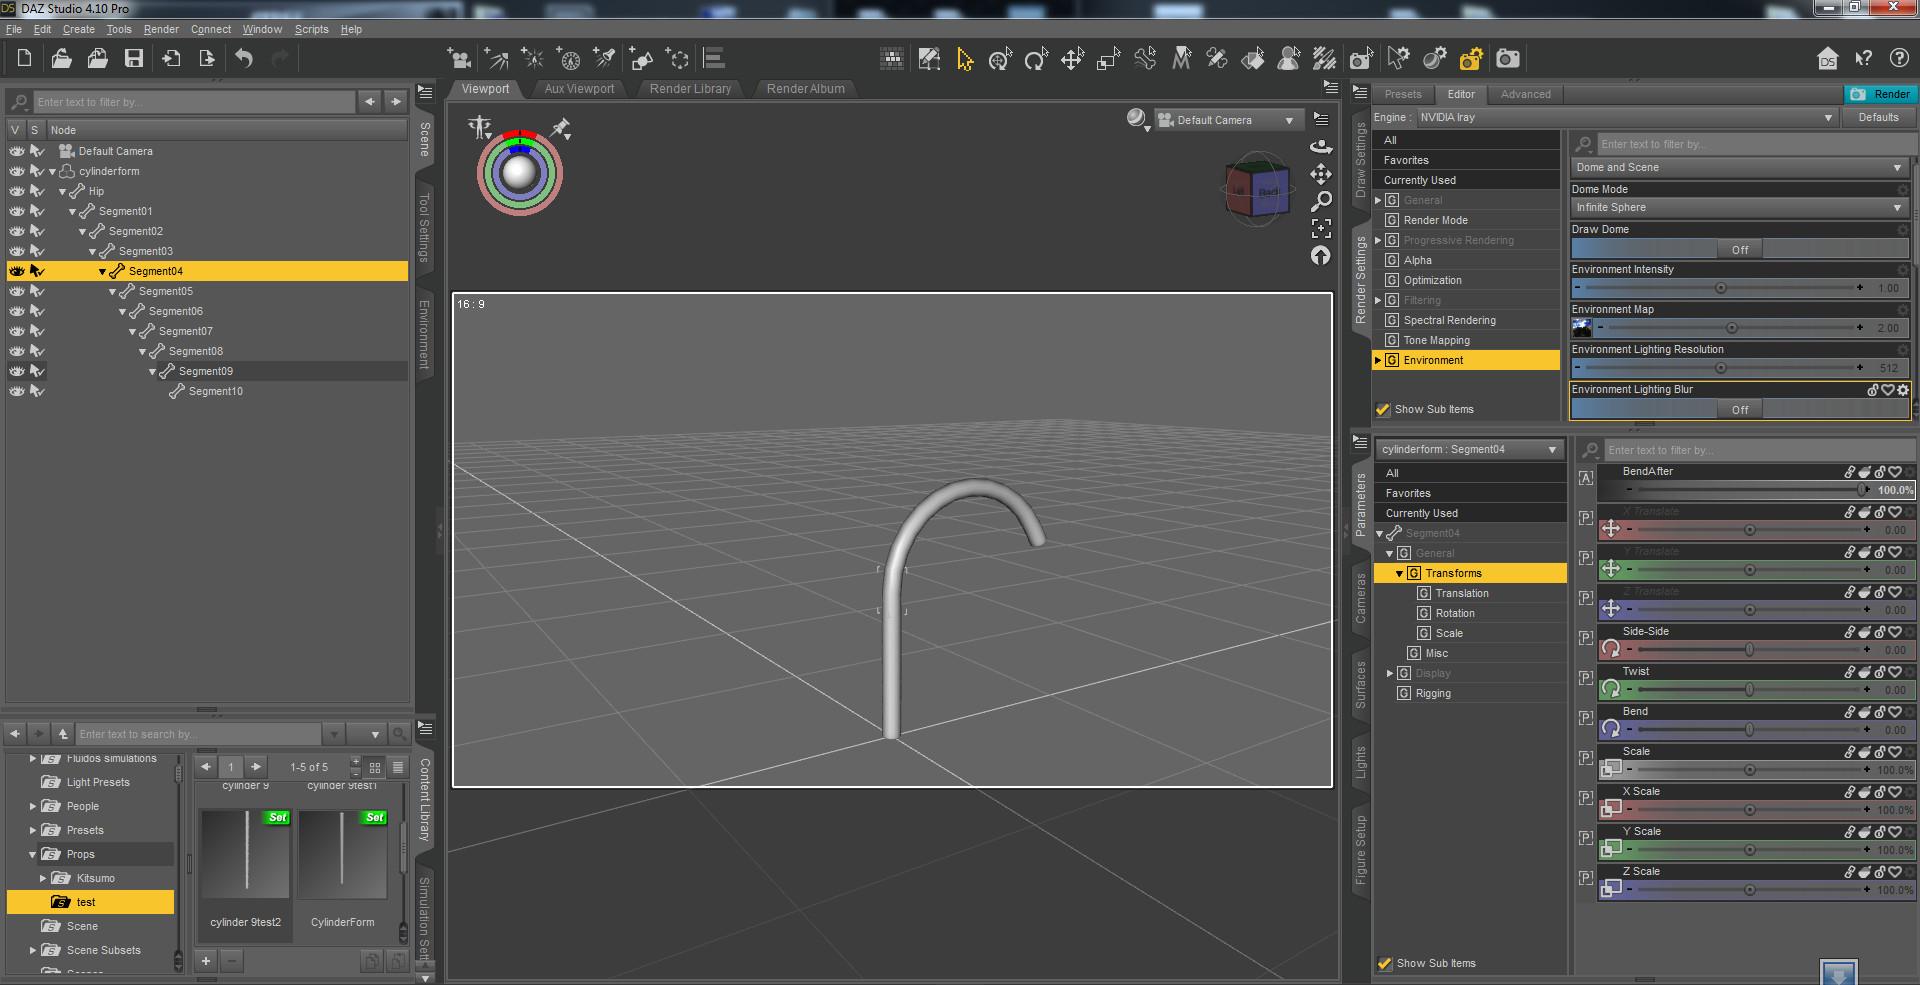Viewport: 1920px width, 985px height.
Task: Create a new camera
Action: coord(458,59)
